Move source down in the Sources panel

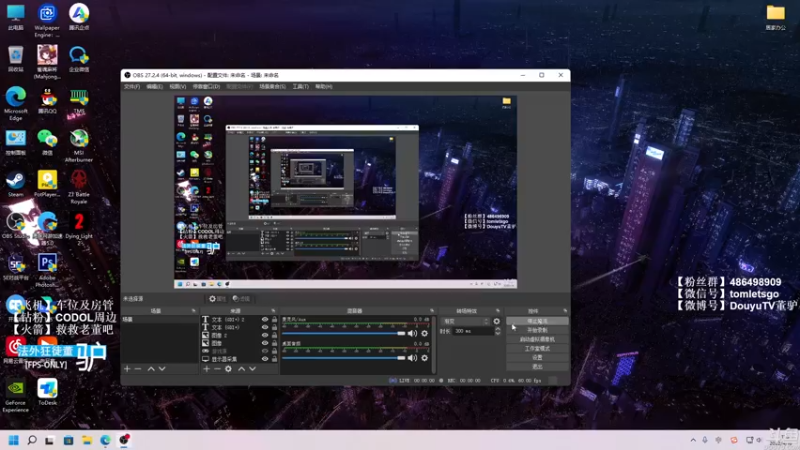[x=253, y=368]
